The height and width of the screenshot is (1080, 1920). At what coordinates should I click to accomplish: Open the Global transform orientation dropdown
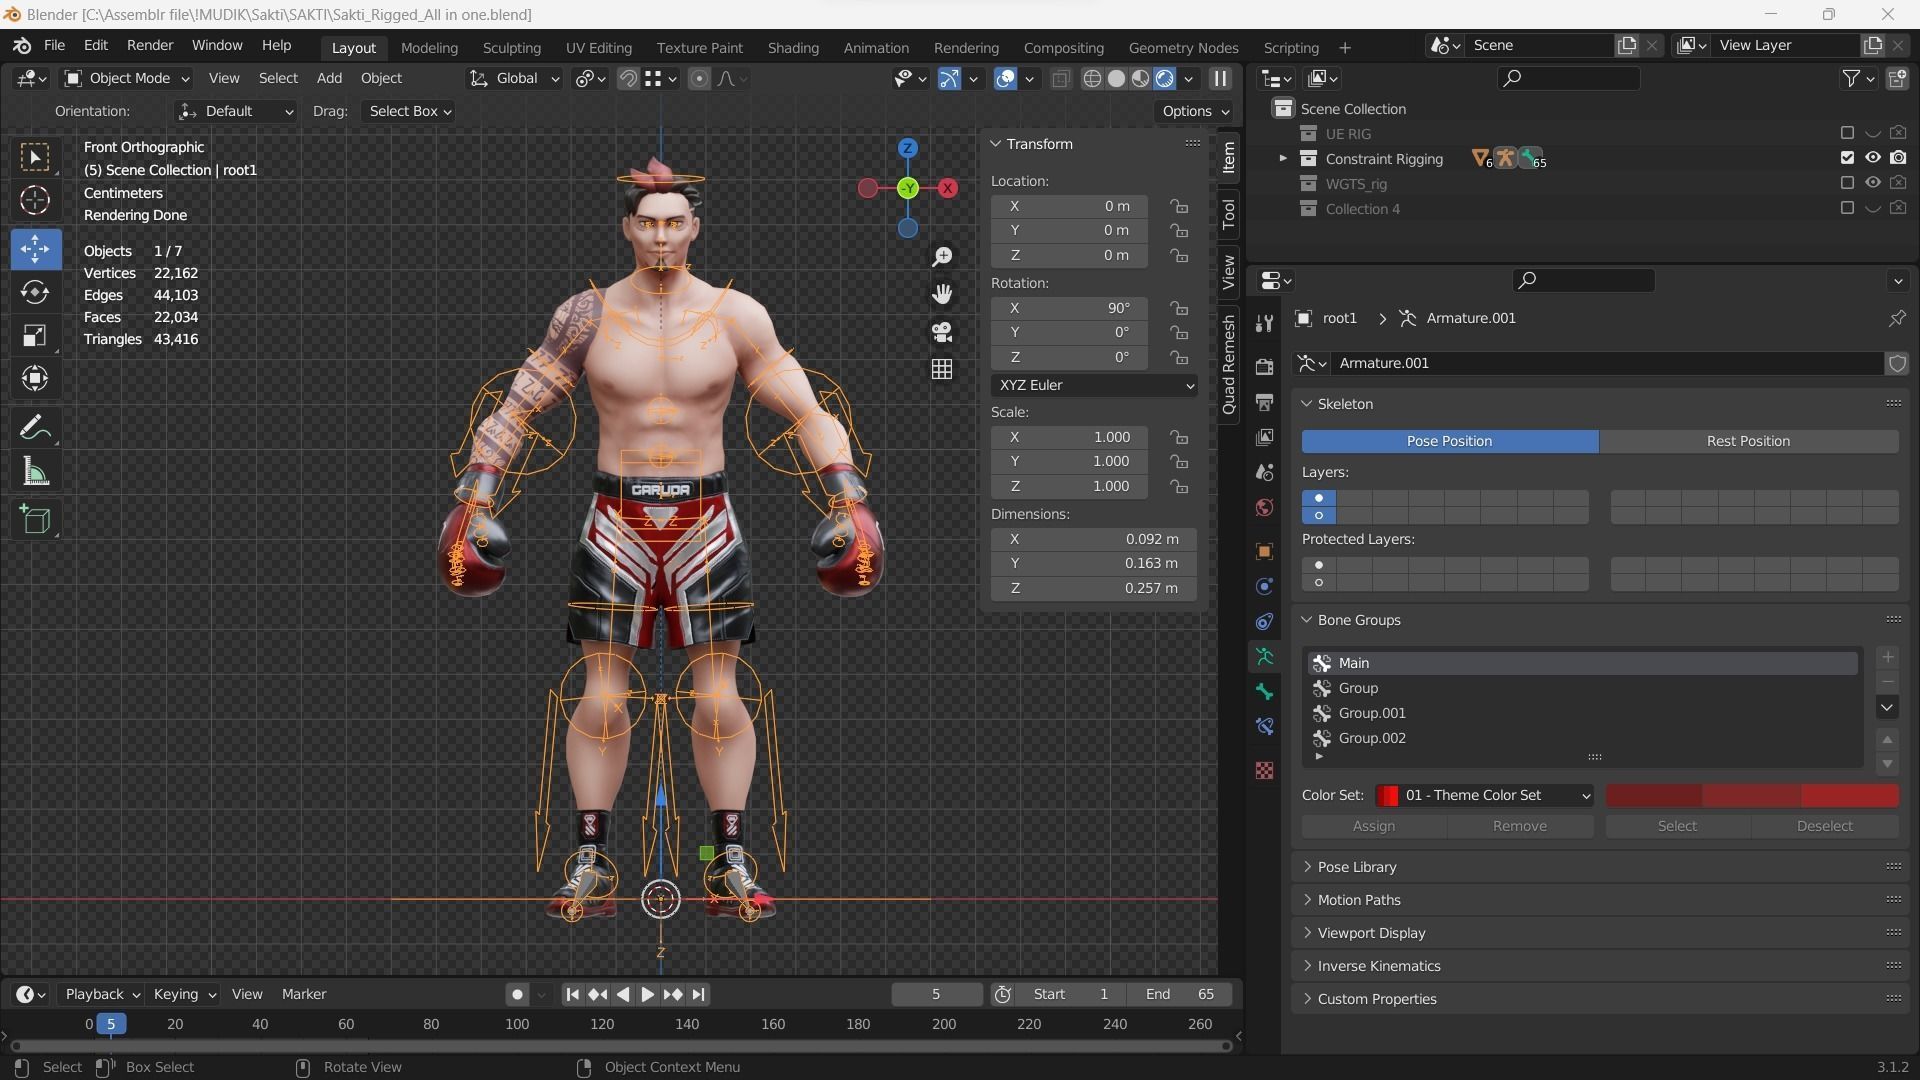pyautogui.click(x=514, y=78)
